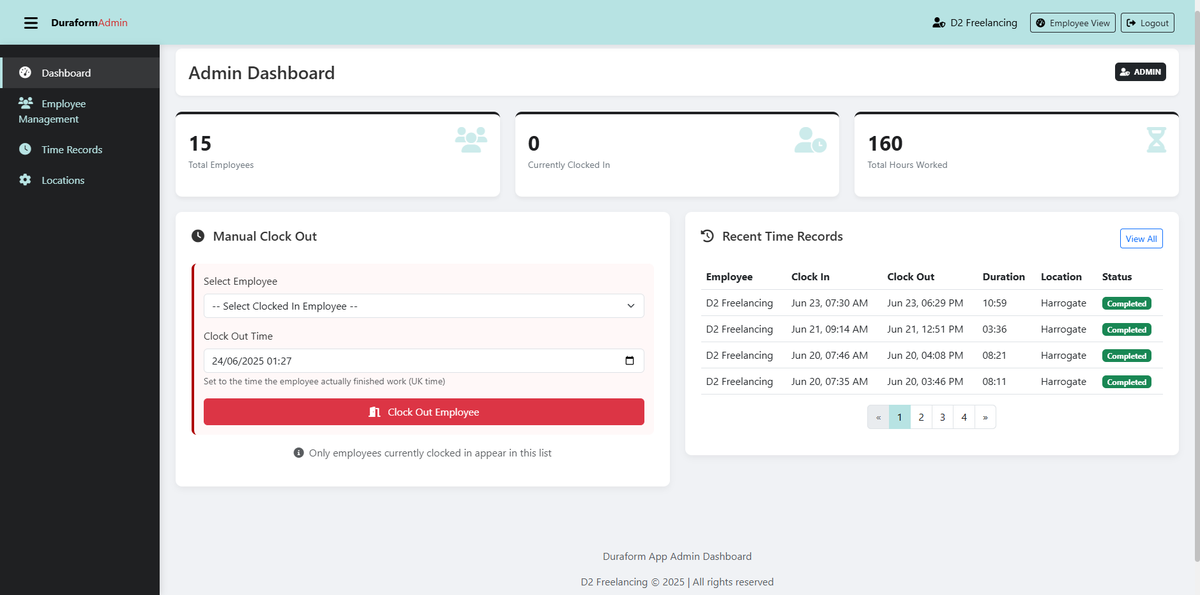Screen dimensions: 1200x595
Task: Click the Status column header
Action: pos(1117,277)
